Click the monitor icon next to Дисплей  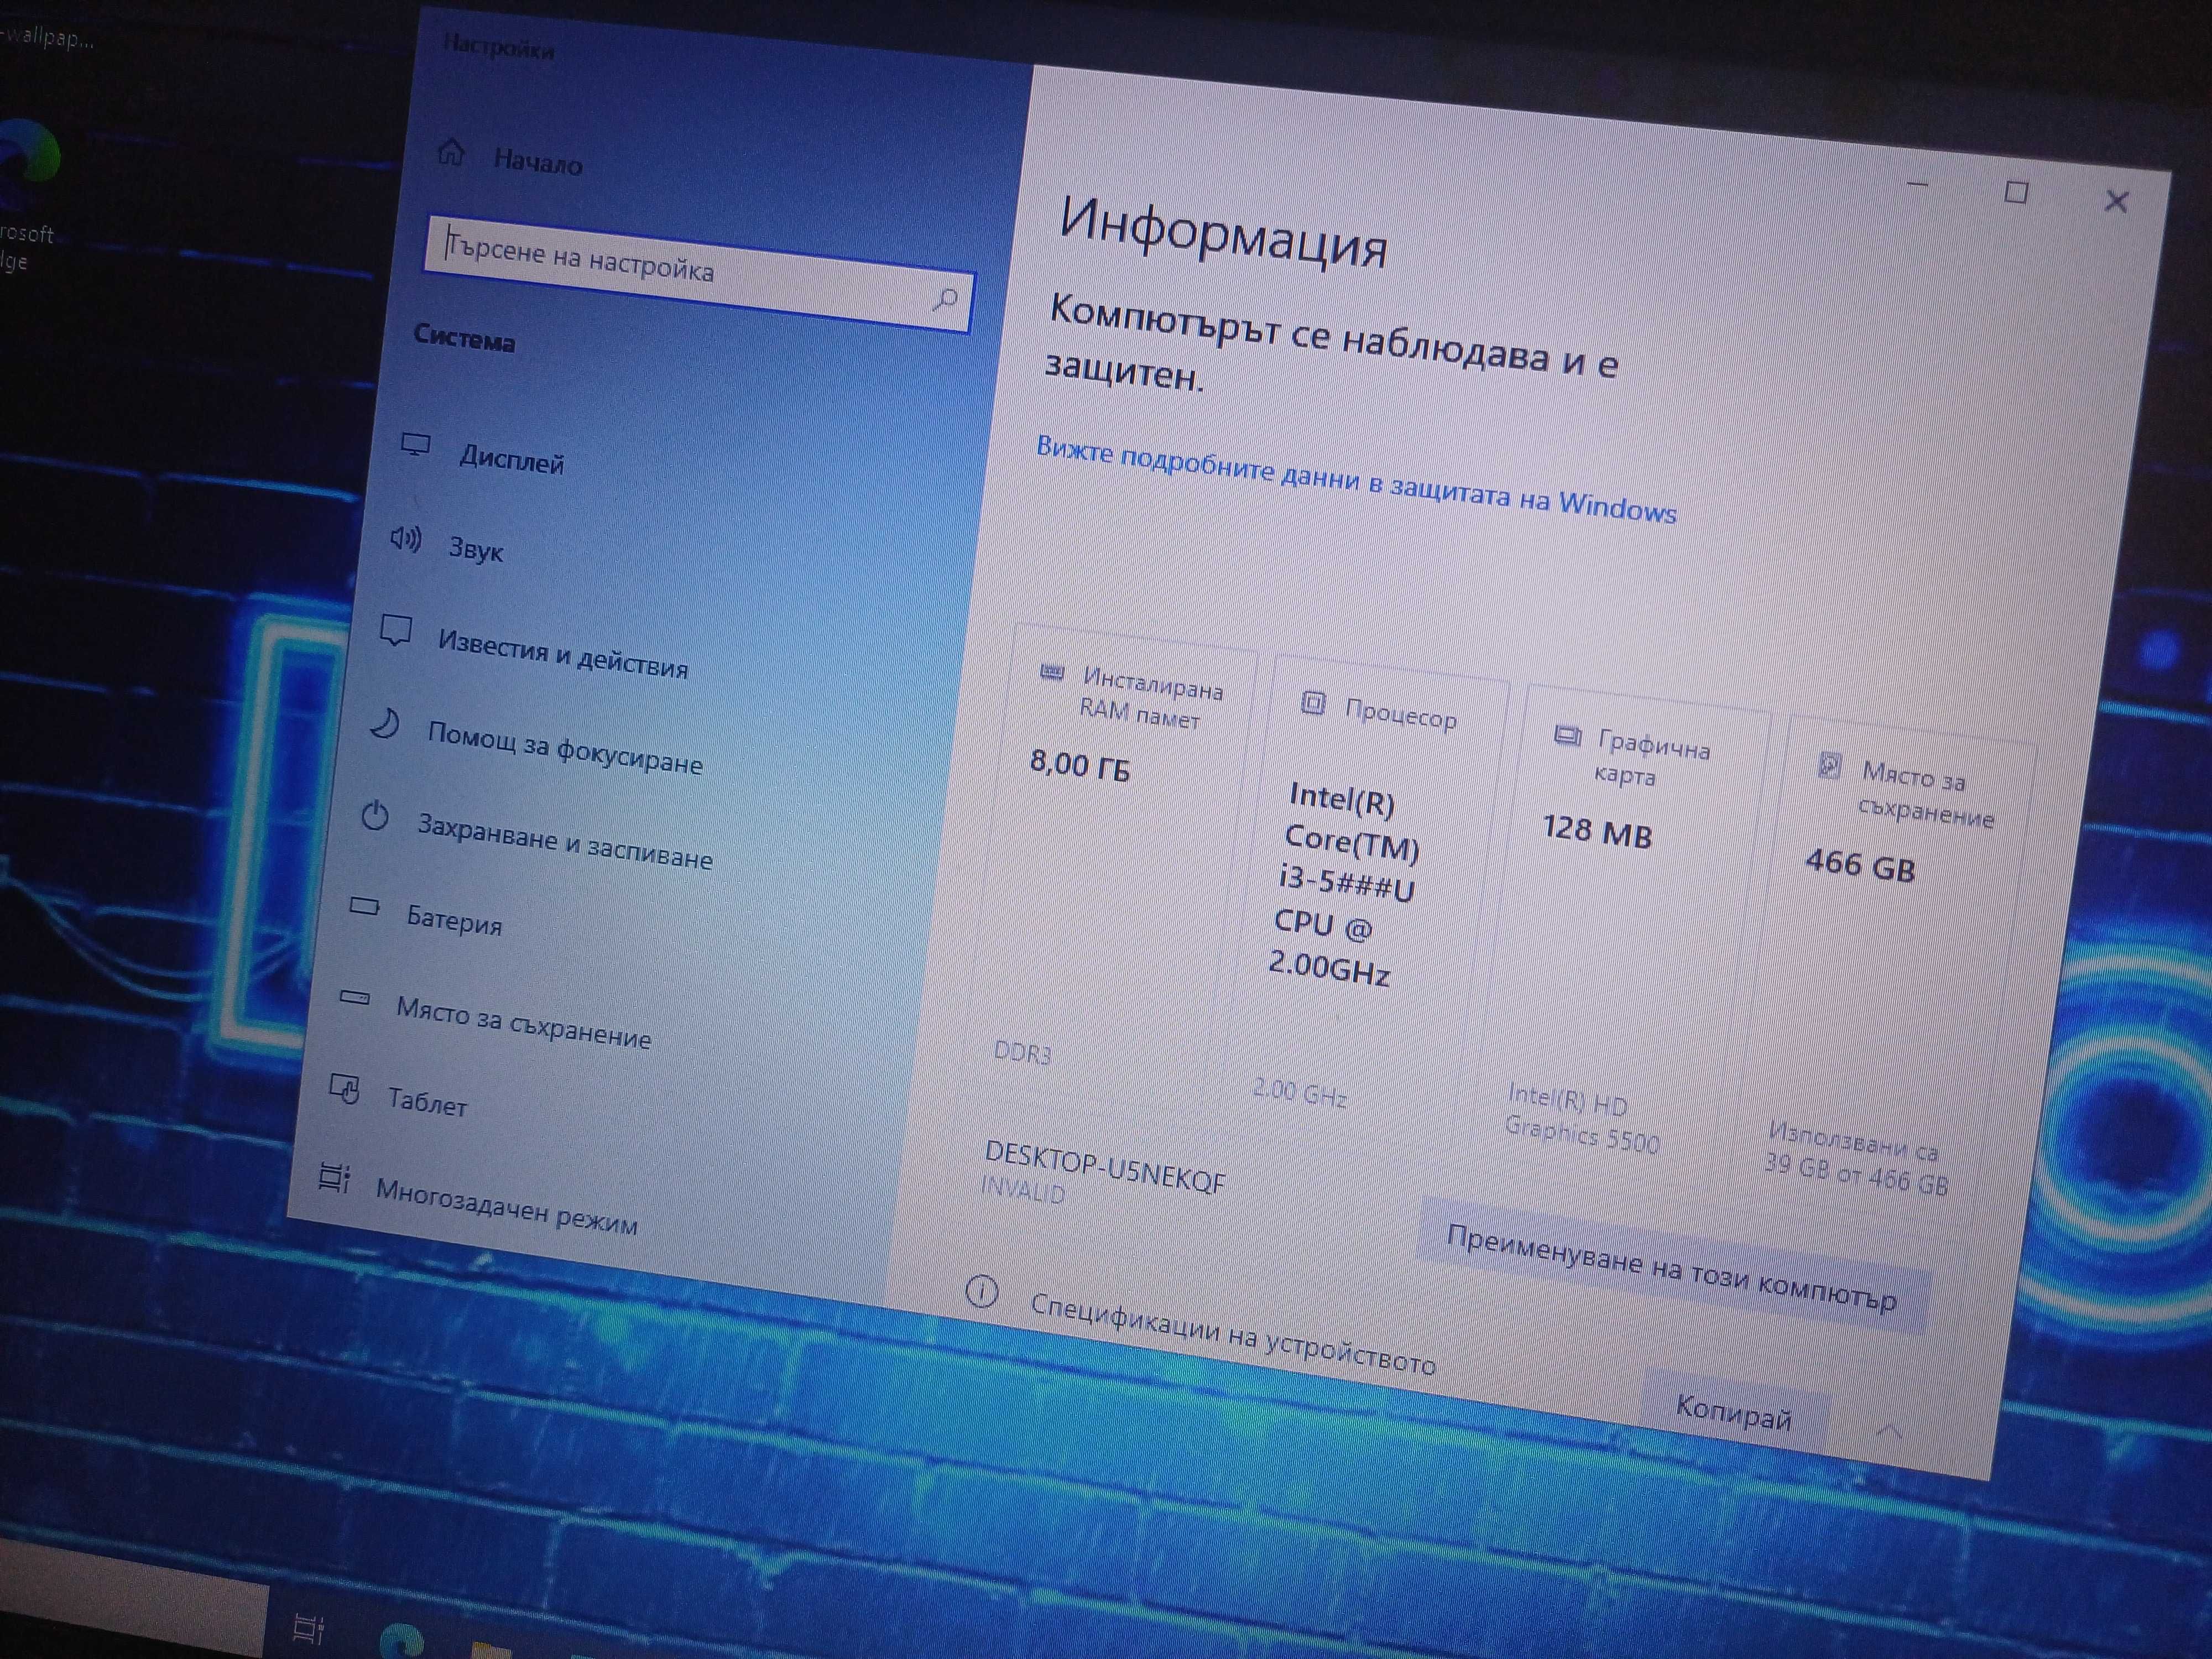tap(415, 445)
